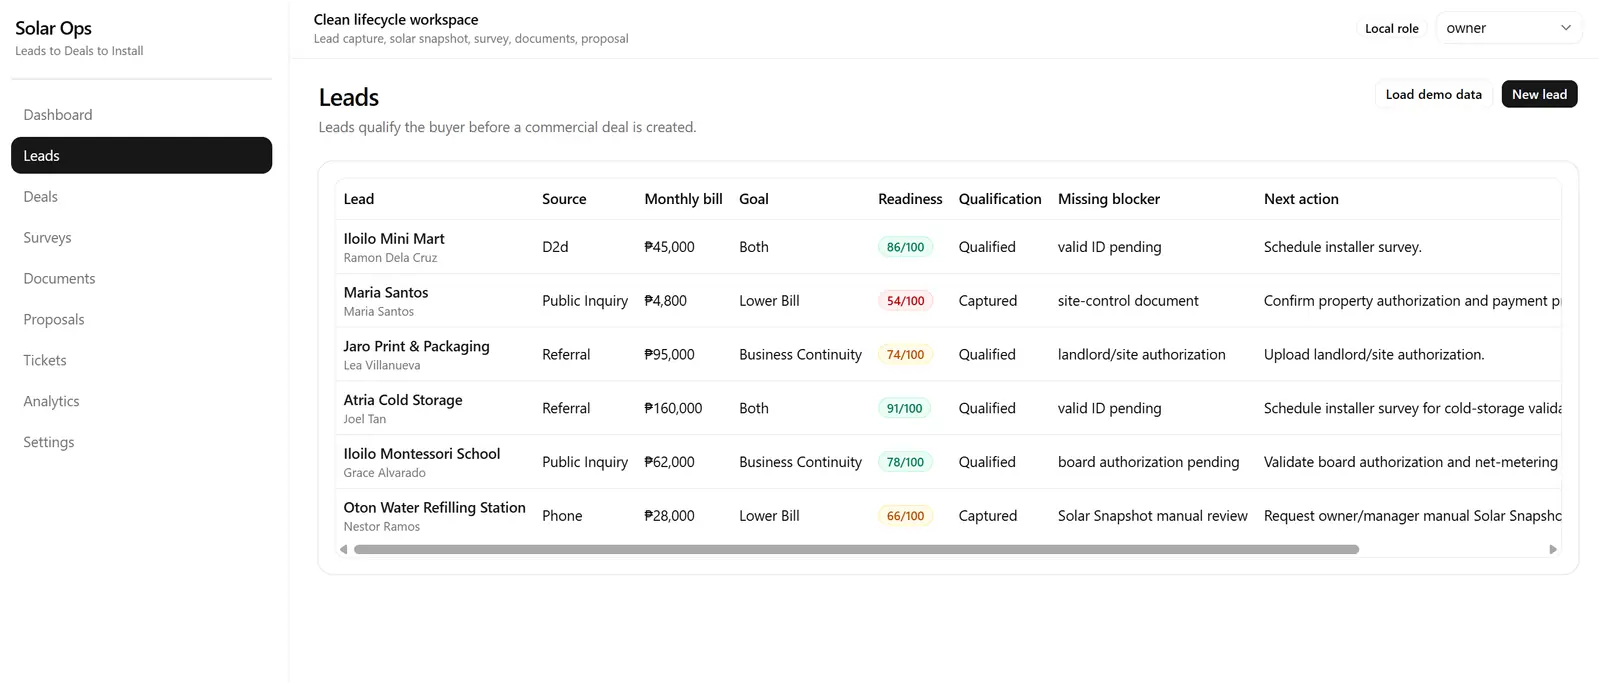This screenshot has height=684, width=1600.
Task: Expand the Local role owner dropdown
Action: 1508,28
